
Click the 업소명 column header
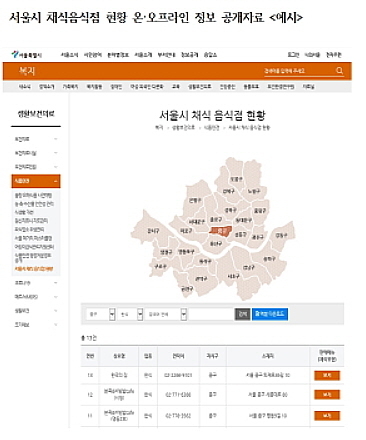(x=119, y=356)
